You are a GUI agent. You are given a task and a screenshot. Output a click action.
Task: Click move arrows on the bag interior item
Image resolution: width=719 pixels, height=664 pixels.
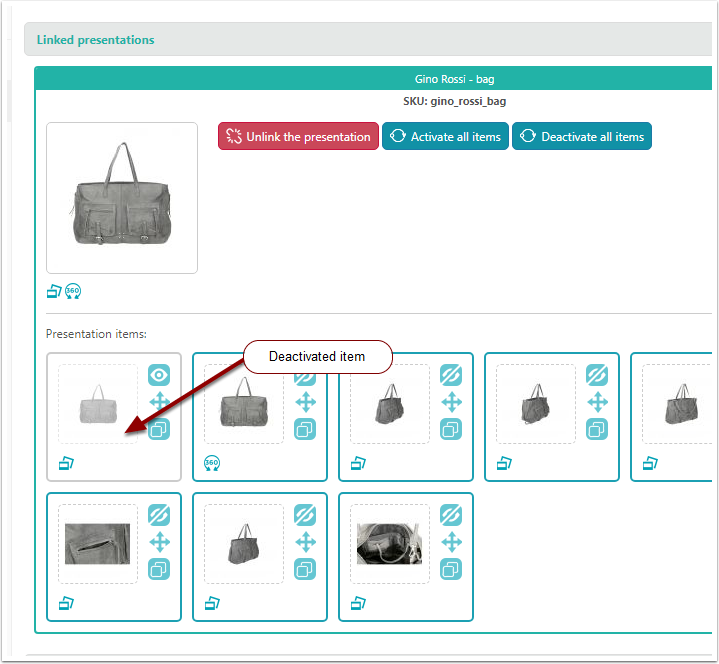tap(451, 542)
